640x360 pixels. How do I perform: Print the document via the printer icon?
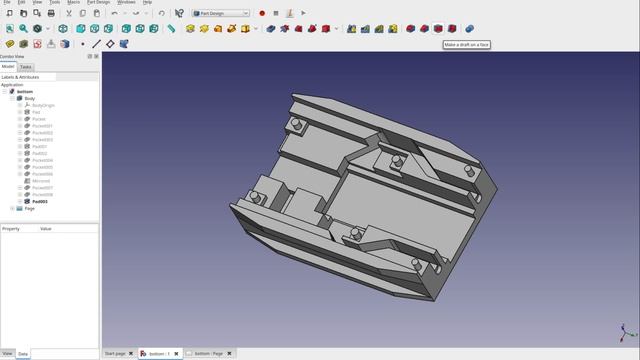(x=51, y=13)
